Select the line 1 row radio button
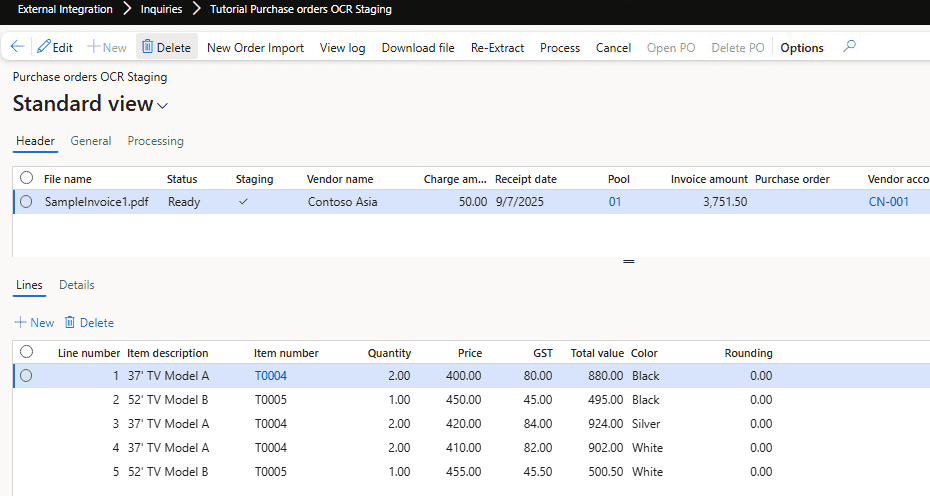930x496 pixels. 26,376
